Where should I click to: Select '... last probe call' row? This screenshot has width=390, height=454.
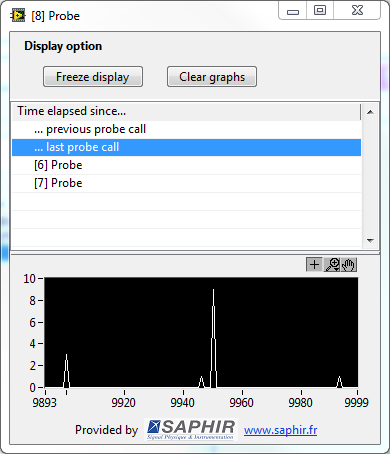tap(186, 147)
